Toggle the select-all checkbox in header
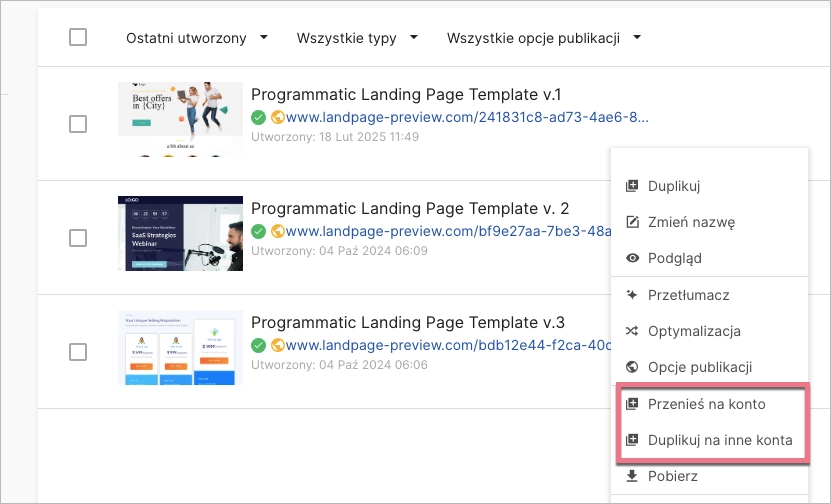831x504 pixels. point(78,38)
